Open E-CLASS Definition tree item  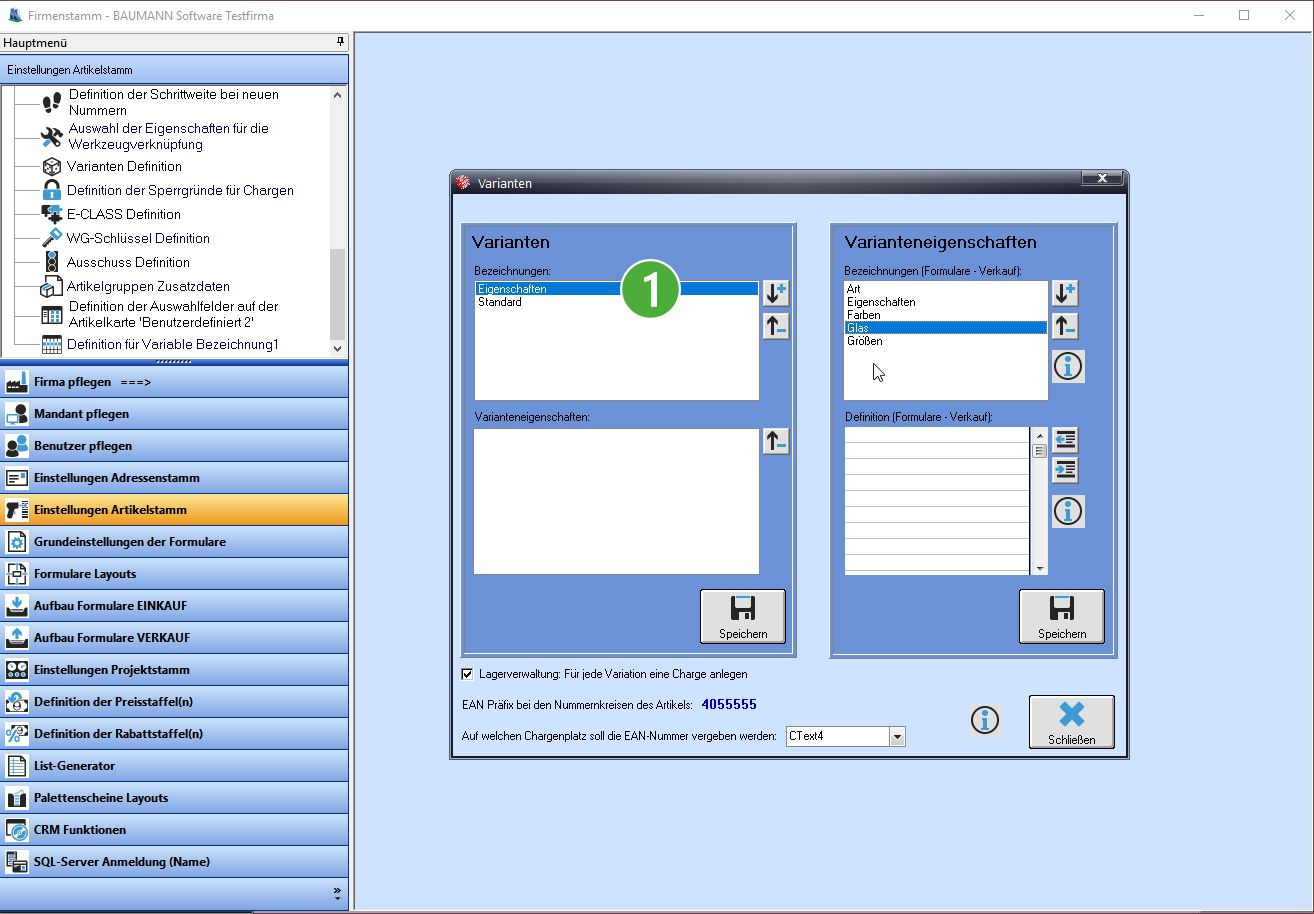[124, 214]
